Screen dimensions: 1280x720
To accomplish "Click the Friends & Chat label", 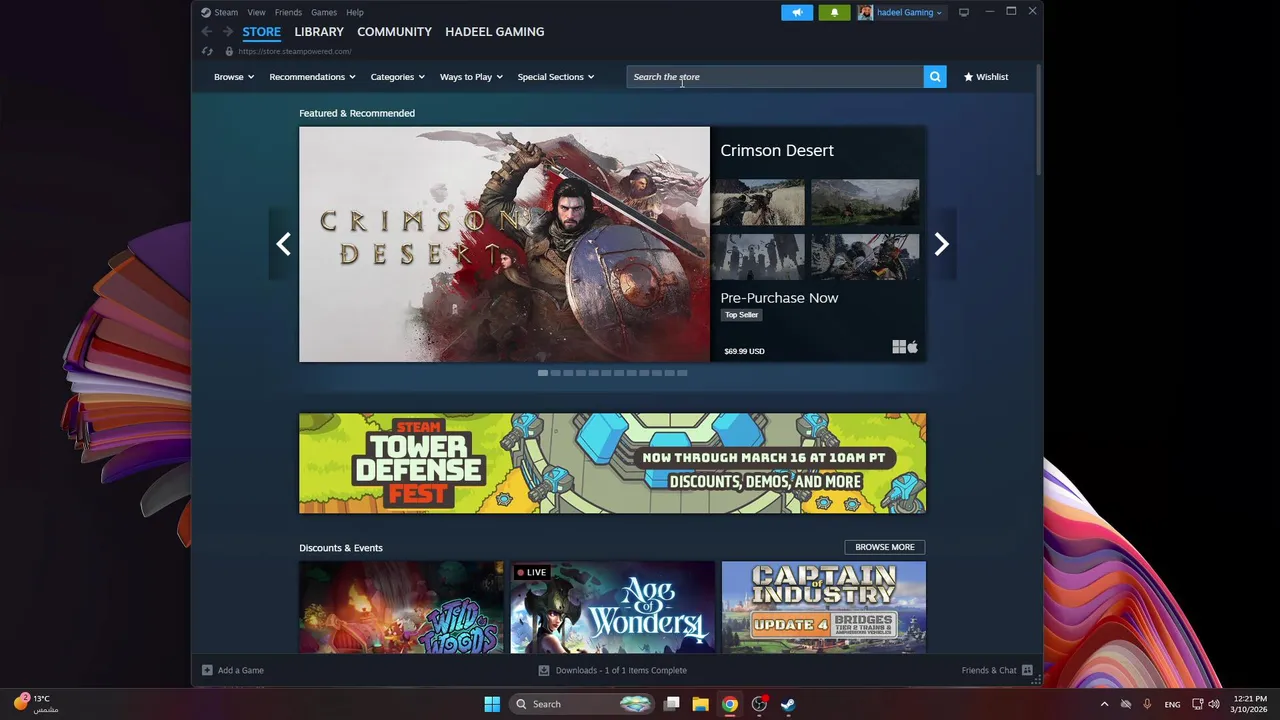I will pos(989,670).
